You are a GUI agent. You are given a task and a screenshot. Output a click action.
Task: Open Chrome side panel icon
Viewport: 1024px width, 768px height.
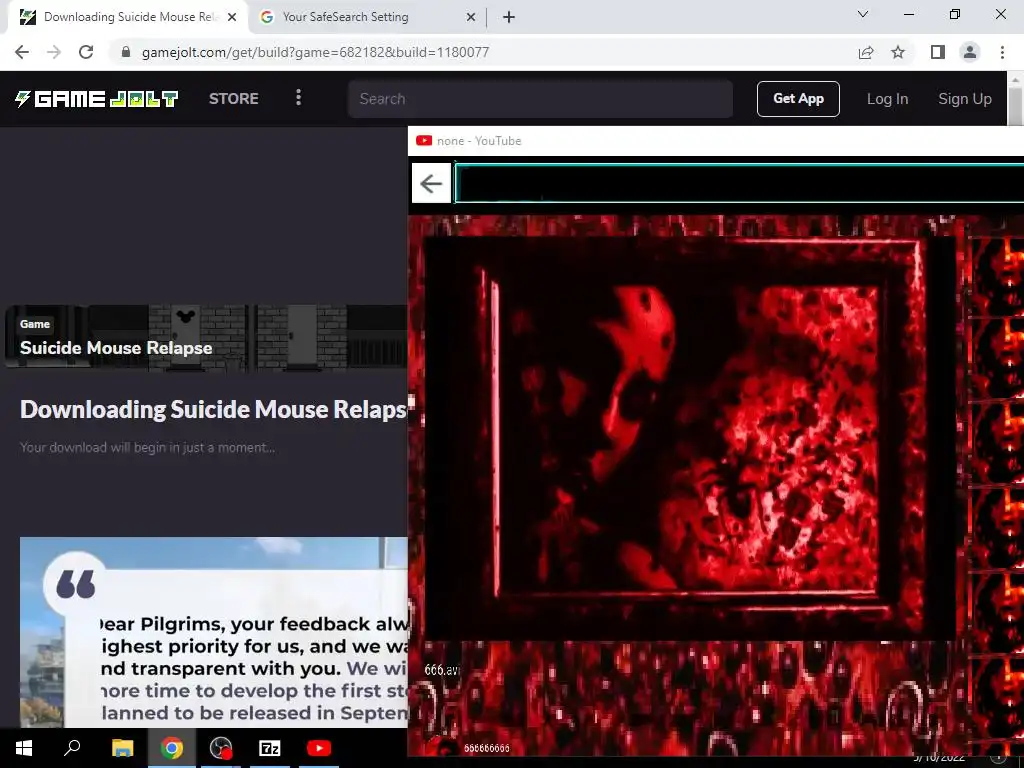click(x=938, y=52)
